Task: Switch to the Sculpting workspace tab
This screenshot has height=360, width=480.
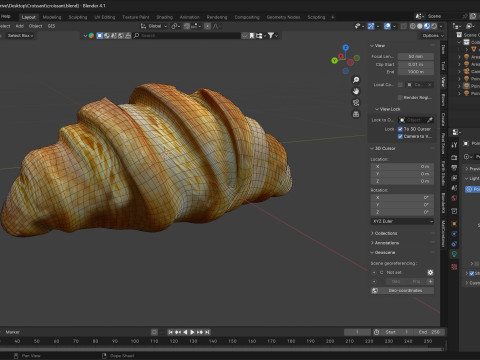Action: tap(78, 17)
